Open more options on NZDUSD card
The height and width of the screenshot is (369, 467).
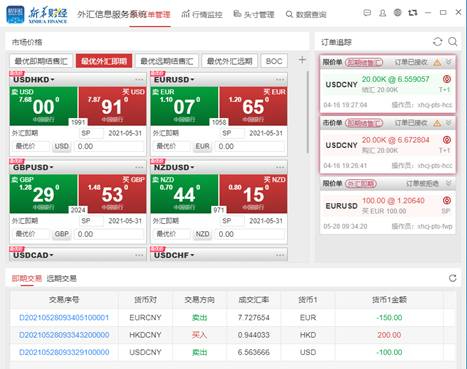tap(280, 167)
